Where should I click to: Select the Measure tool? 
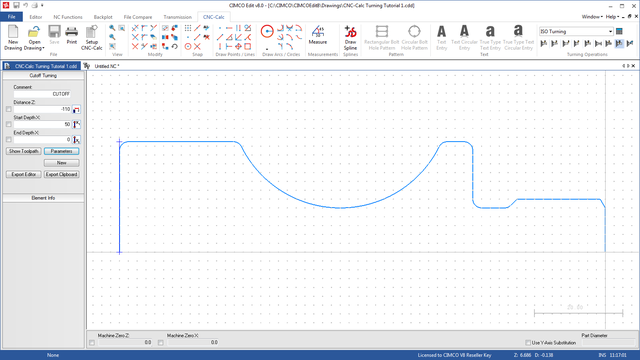[318, 35]
